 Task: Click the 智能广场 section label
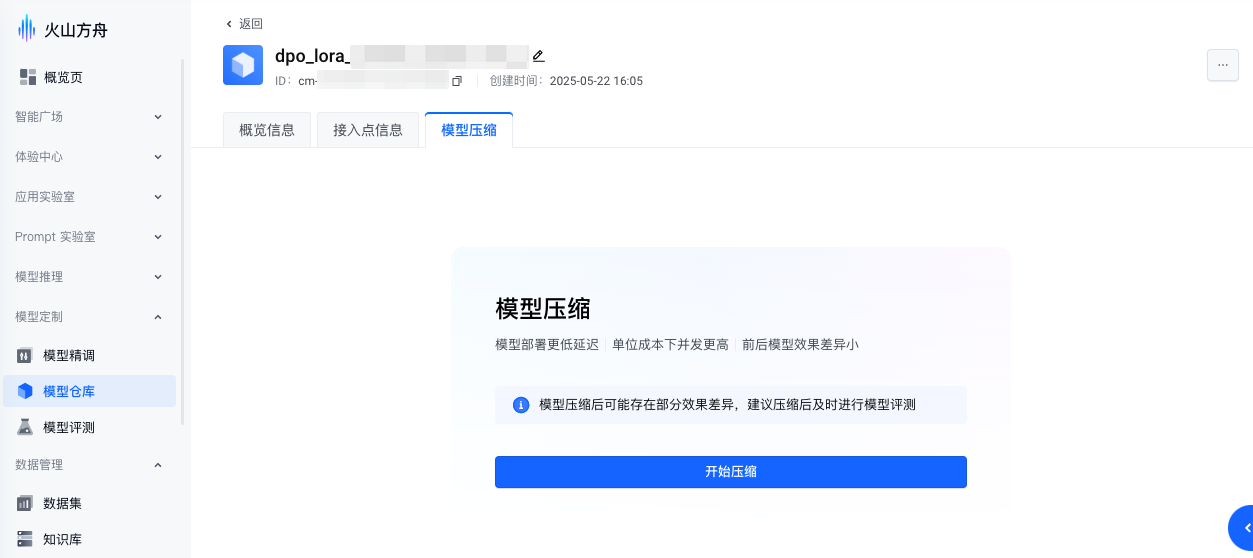pos(39,117)
